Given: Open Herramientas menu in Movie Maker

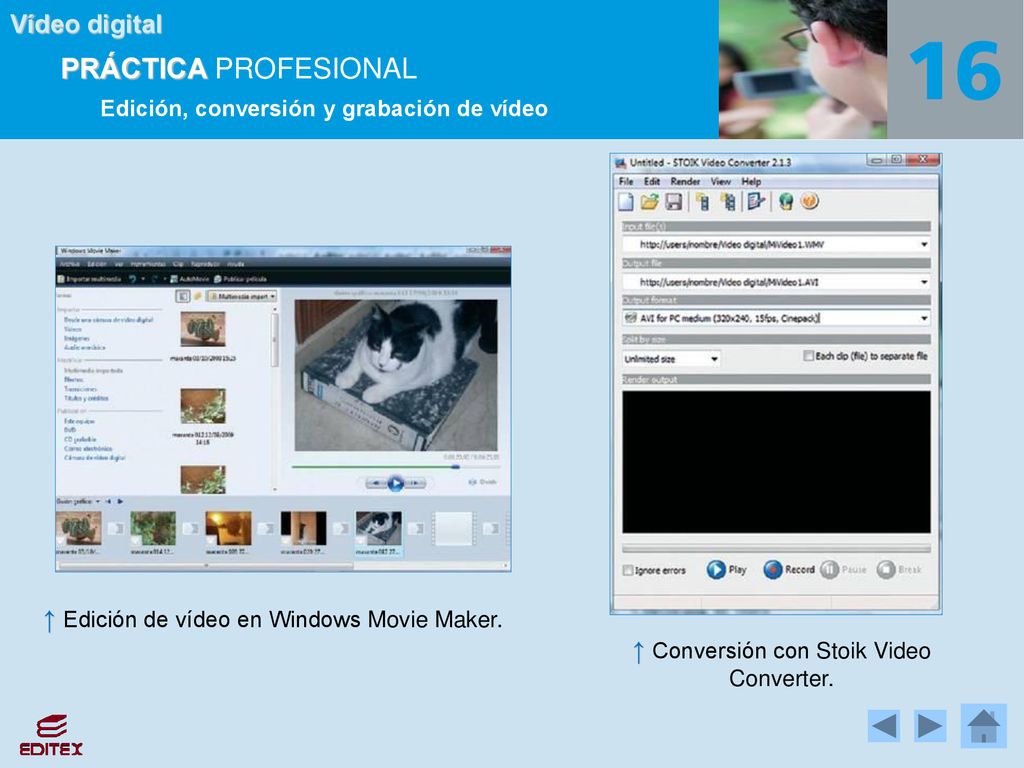Looking at the screenshot, I should [x=148, y=264].
